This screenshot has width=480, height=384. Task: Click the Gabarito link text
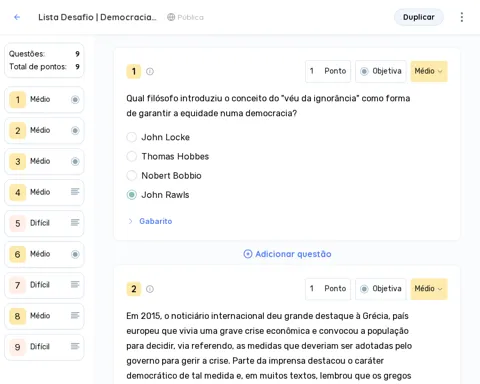156,221
